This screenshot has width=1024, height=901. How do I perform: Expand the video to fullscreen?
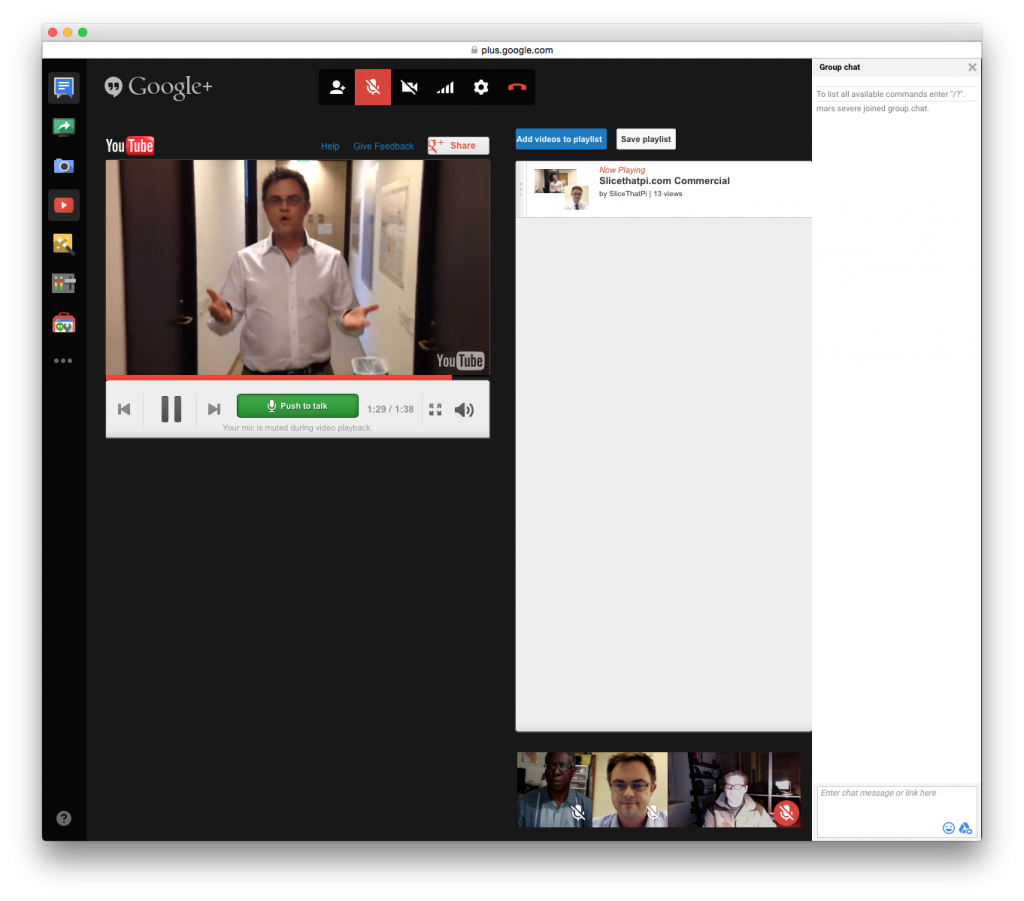point(435,409)
